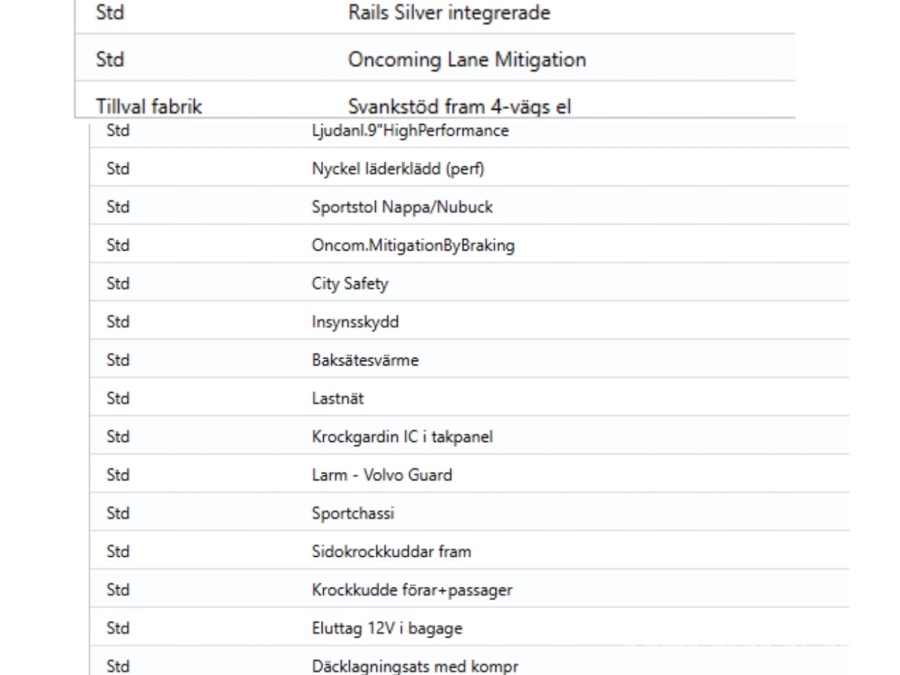
Task: Click the Larm - Volvo Guard entry
Action: point(381,475)
